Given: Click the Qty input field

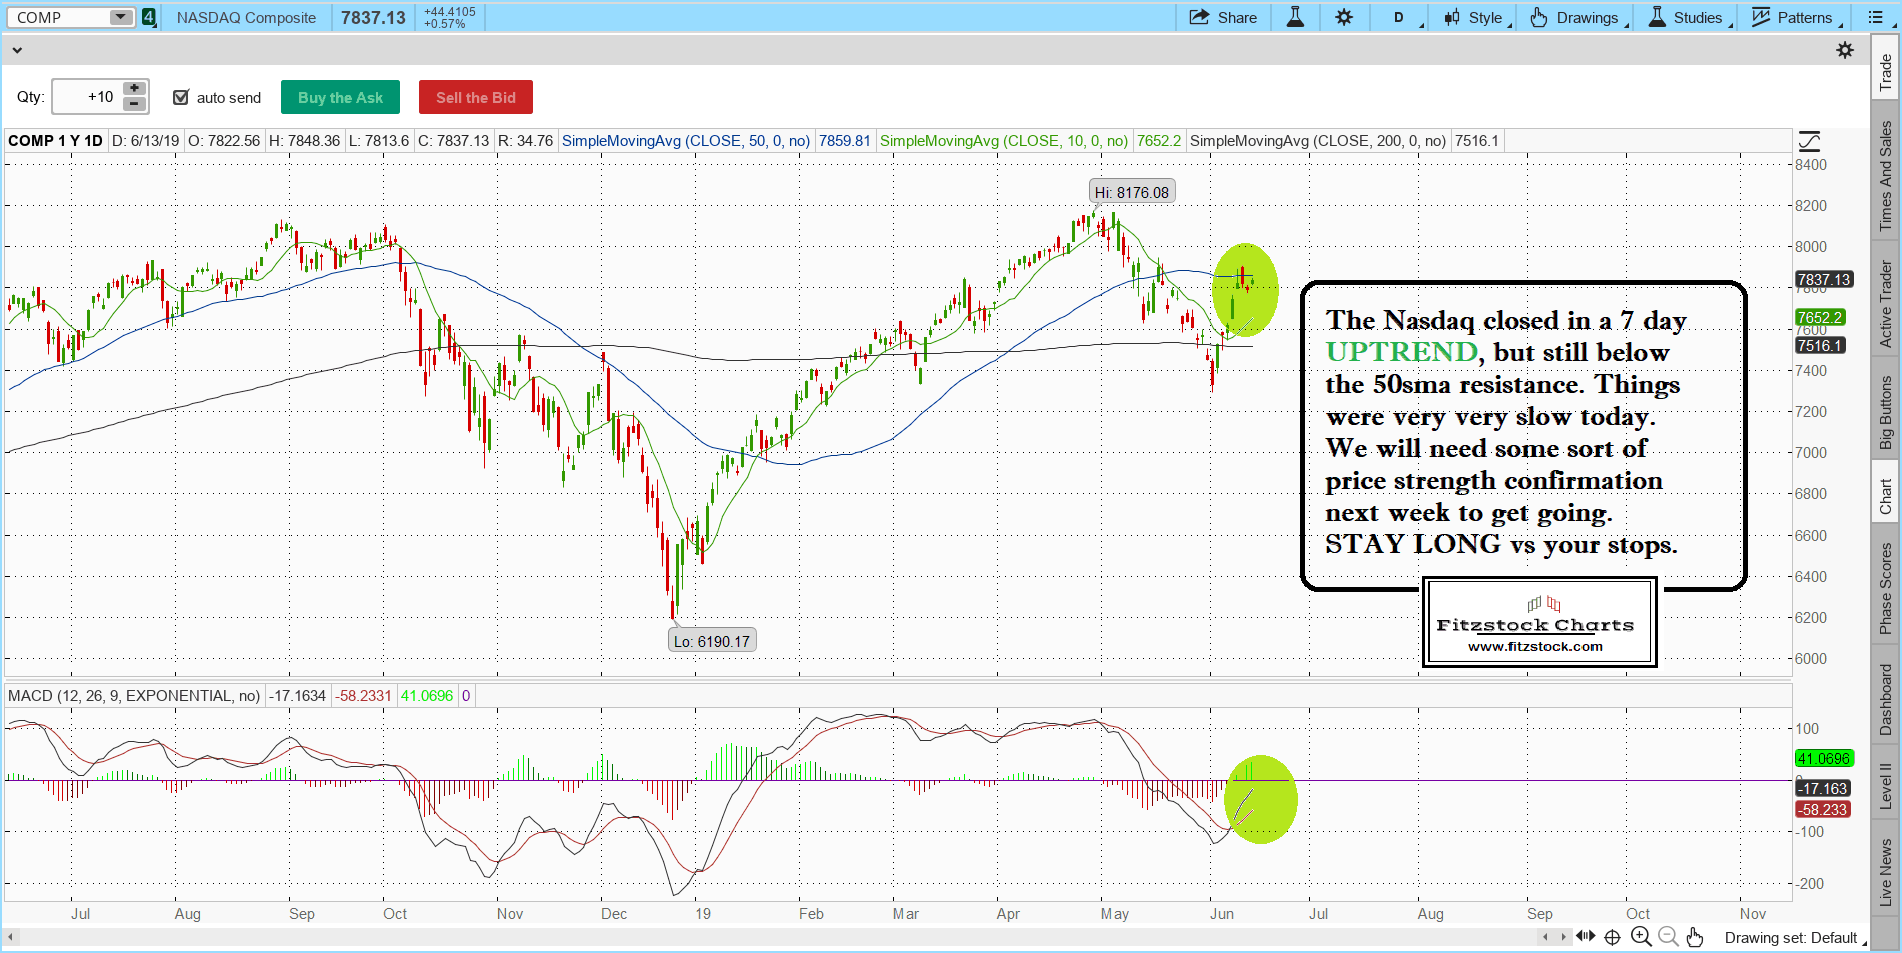Looking at the screenshot, I should coord(87,97).
